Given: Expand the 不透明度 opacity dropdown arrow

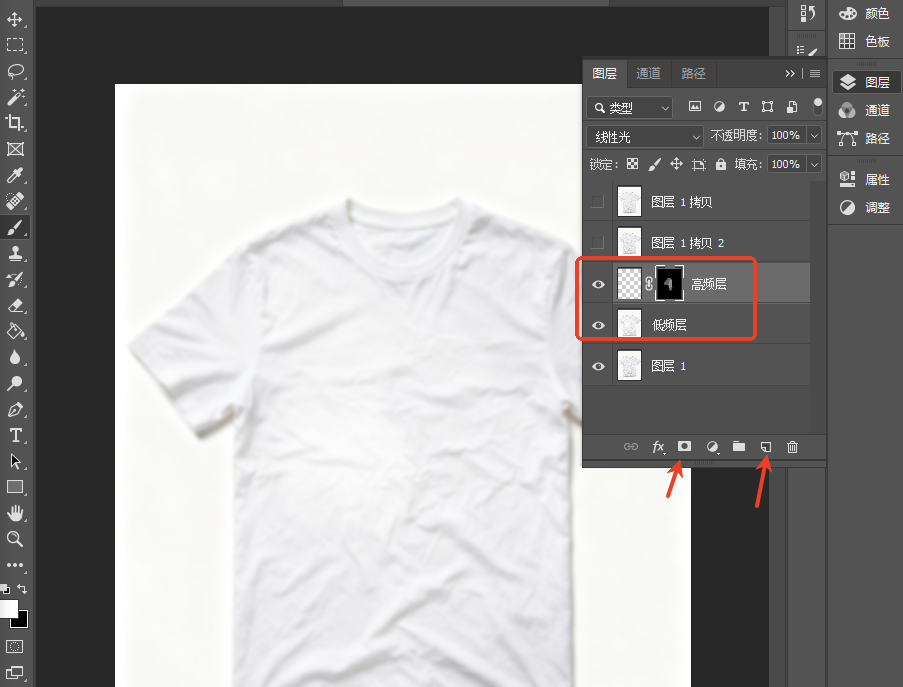Looking at the screenshot, I should (x=814, y=136).
